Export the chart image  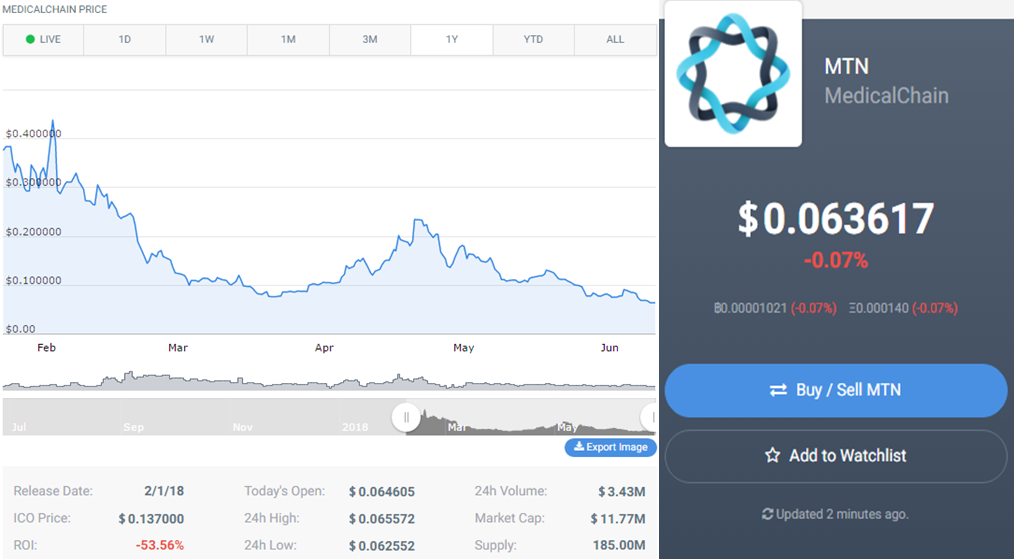(x=610, y=447)
